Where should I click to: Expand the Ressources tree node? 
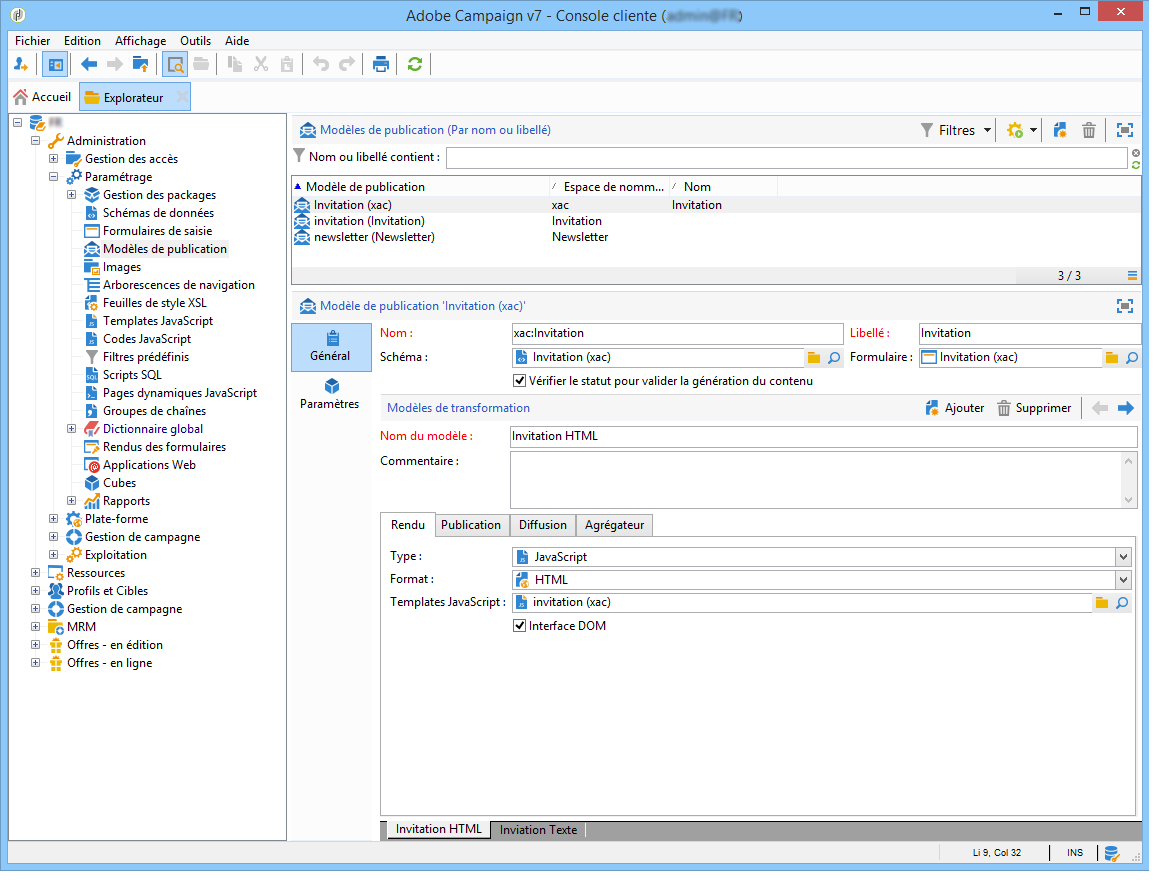pos(35,573)
